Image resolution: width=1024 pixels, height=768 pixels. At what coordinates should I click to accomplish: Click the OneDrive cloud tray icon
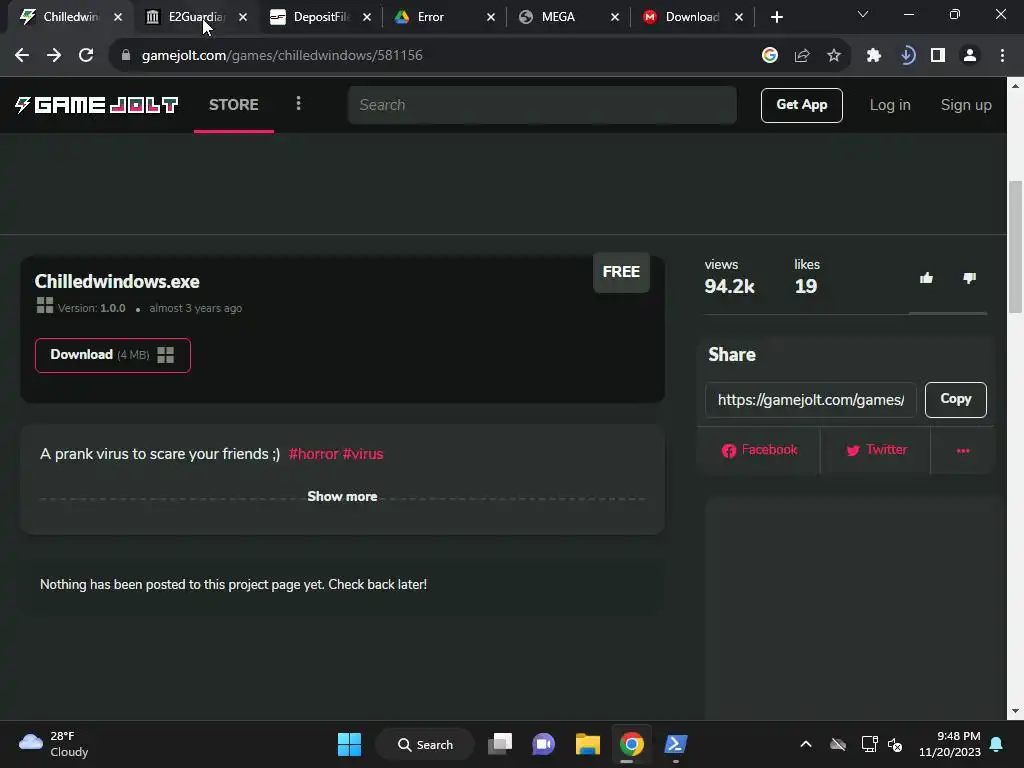(x=838, y=744)
